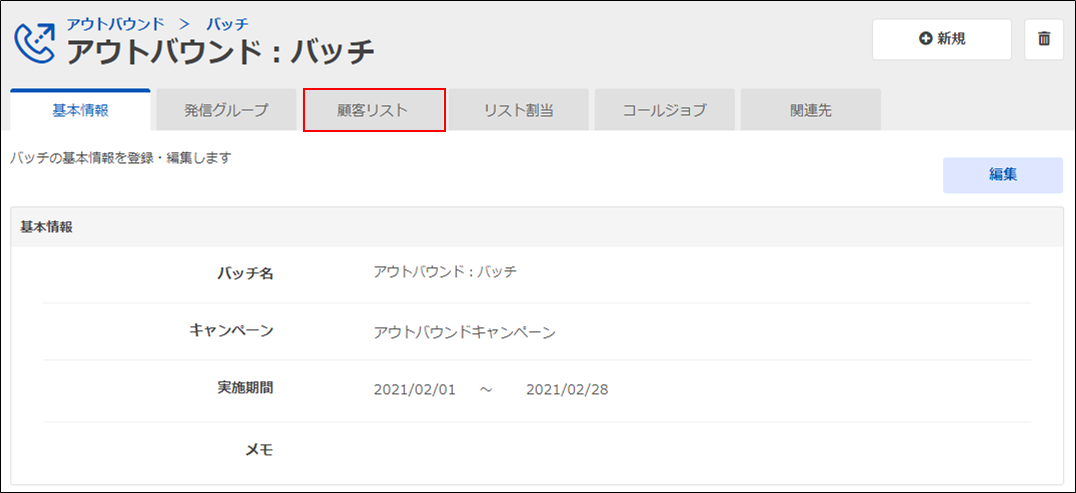Click the メモ field label

coord(259,449)
